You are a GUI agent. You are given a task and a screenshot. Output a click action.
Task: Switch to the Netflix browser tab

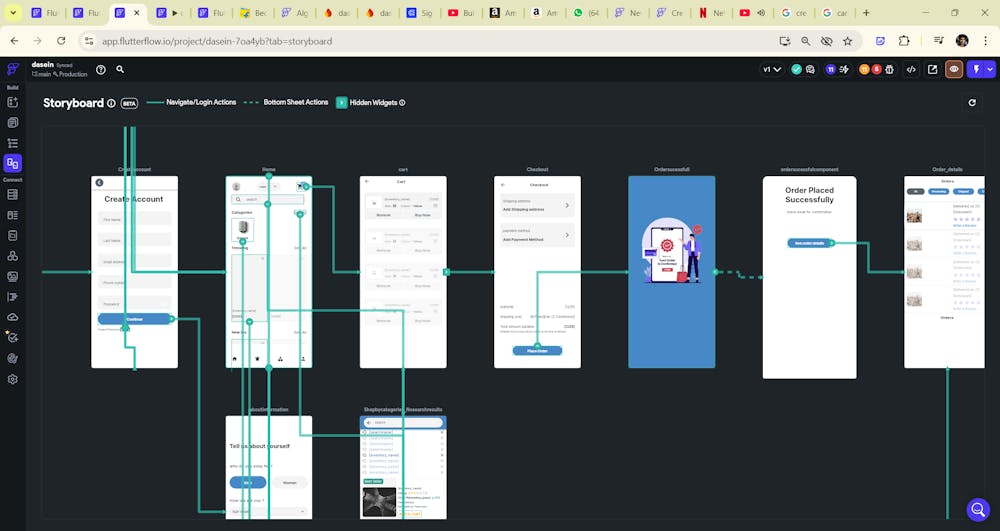(x=711, y=13)
